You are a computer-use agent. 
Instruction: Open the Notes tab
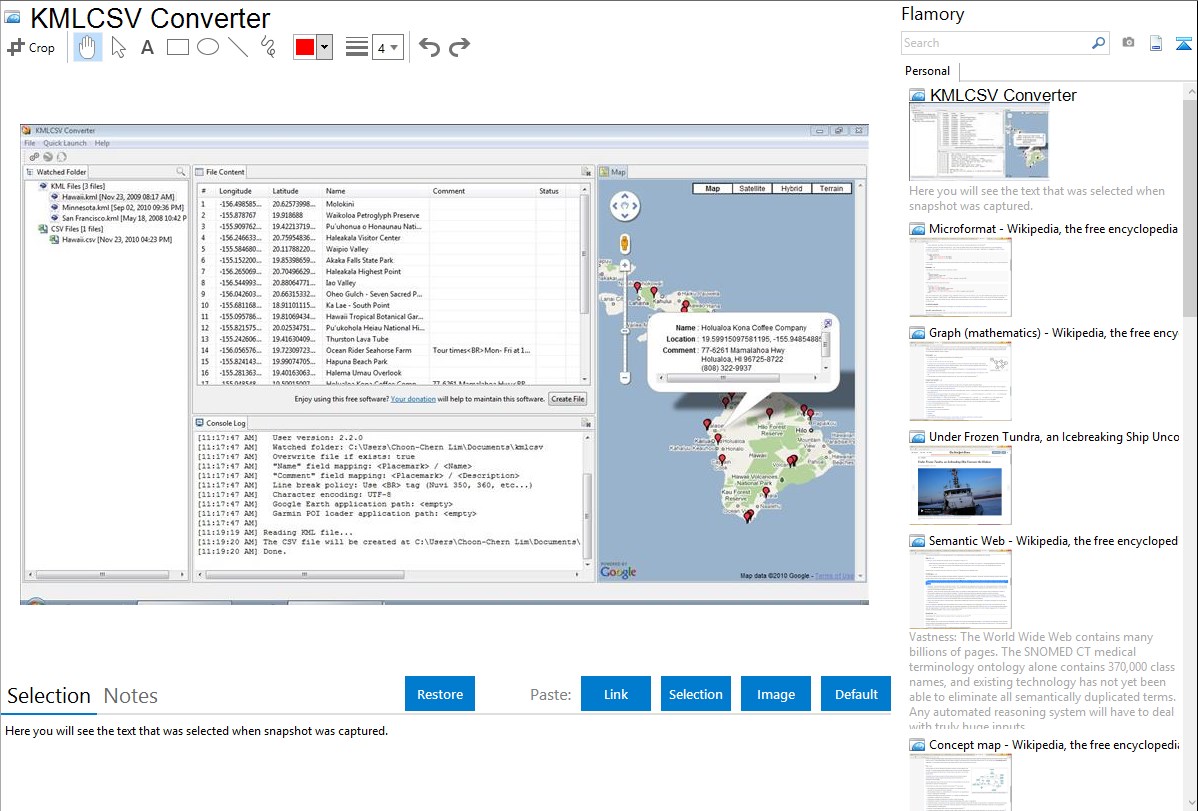pos(131,696)
